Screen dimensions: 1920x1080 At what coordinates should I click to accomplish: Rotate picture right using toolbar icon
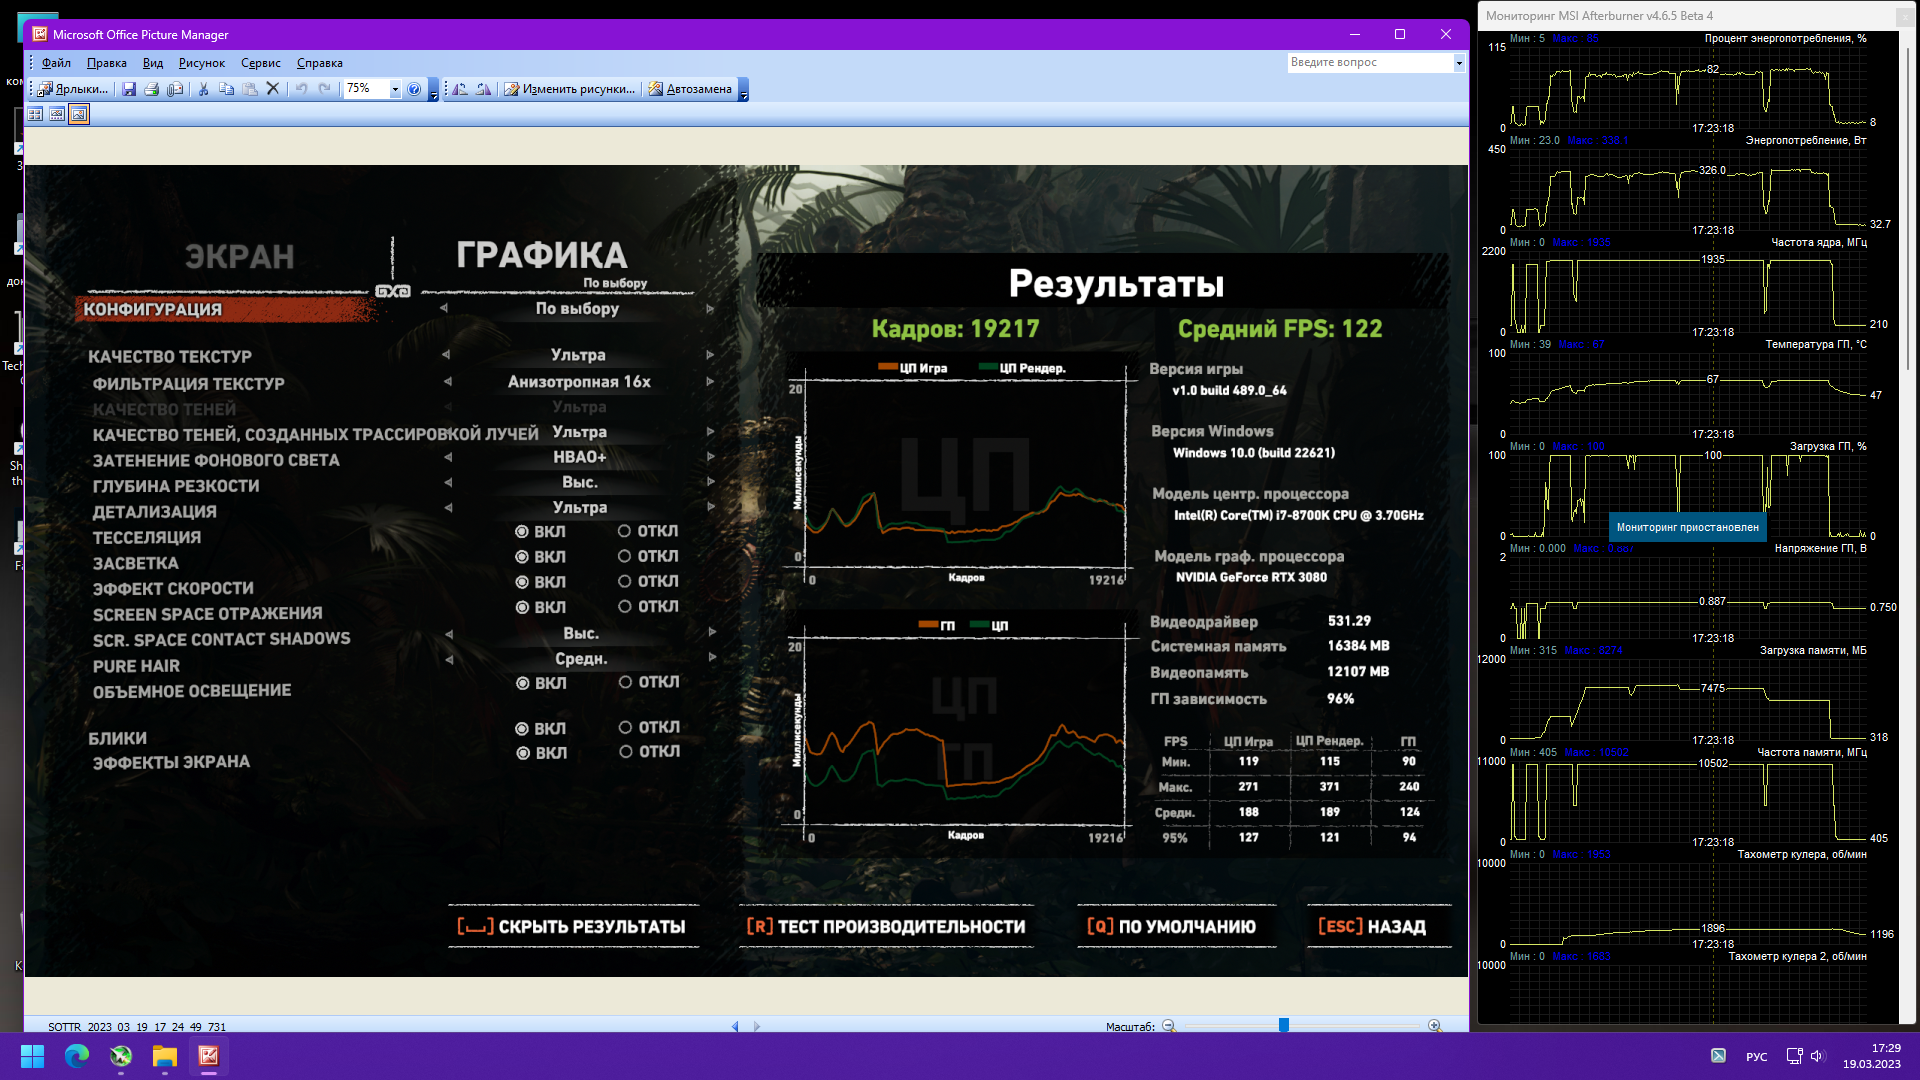[x=484, y=89]
